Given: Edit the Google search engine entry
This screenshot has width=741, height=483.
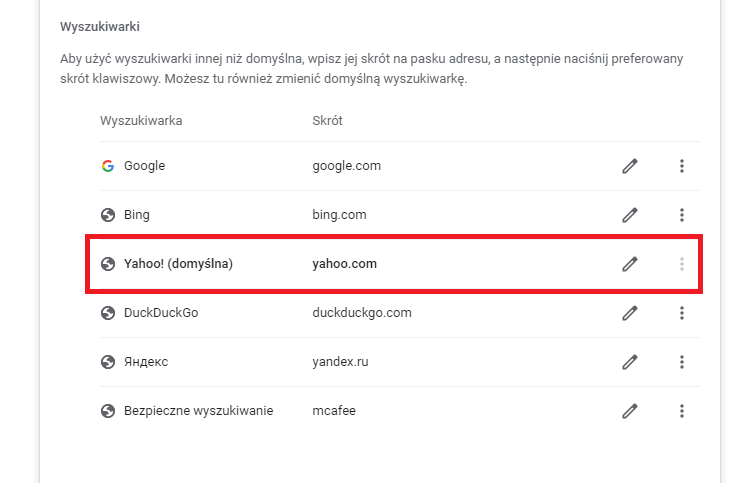Looking at the screenshot, I should (629, 166).
